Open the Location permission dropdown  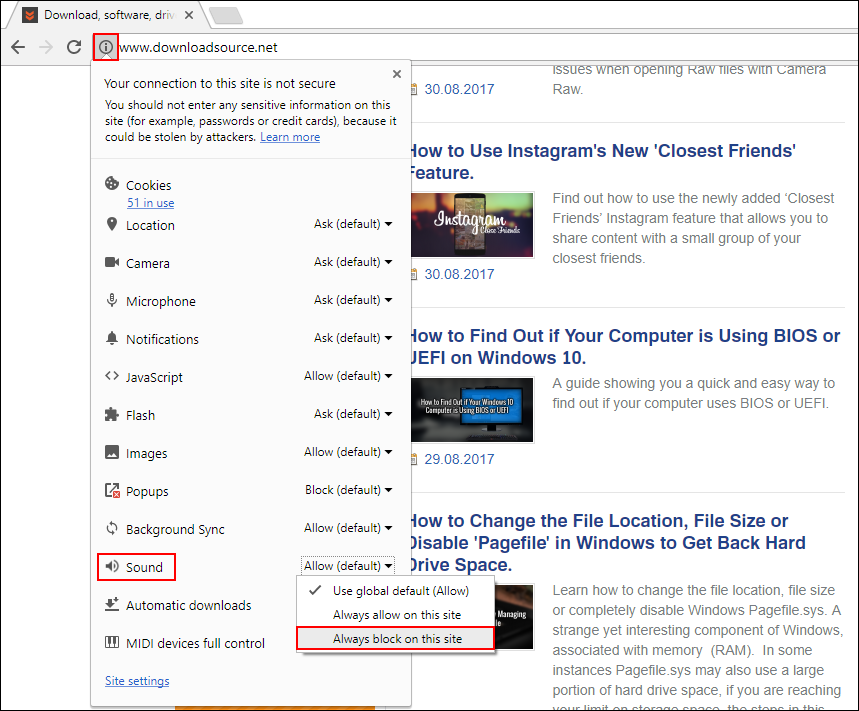(x=353, y=224)
